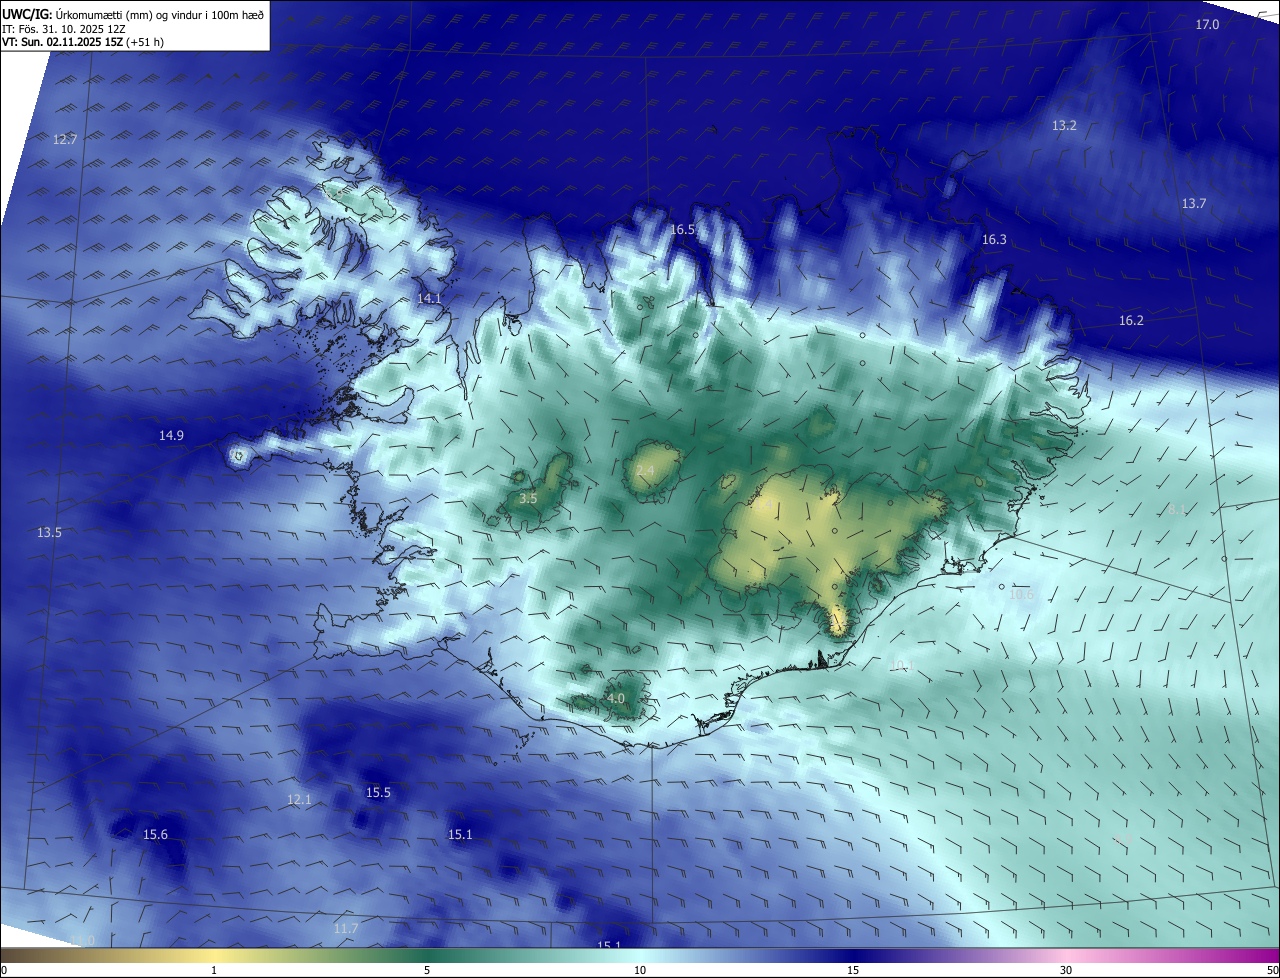Click the 12.1 value label
This screenshot has width=1280, height=978.
(299, 799)
